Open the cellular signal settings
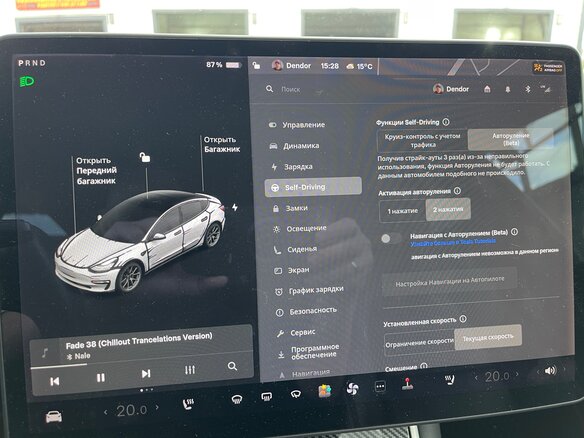Image resolution: width=584 pixels, height=438 pixels. pos(546,89)
